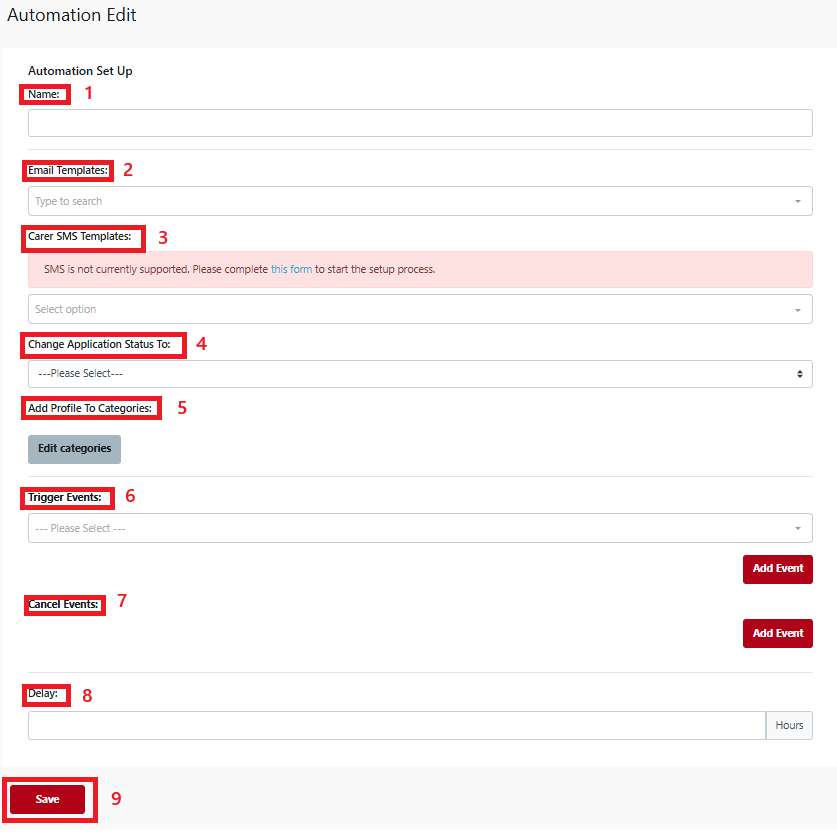Click the up-down arrows on the status select
Screen dimensions: 837x835
tap(799, 373)
